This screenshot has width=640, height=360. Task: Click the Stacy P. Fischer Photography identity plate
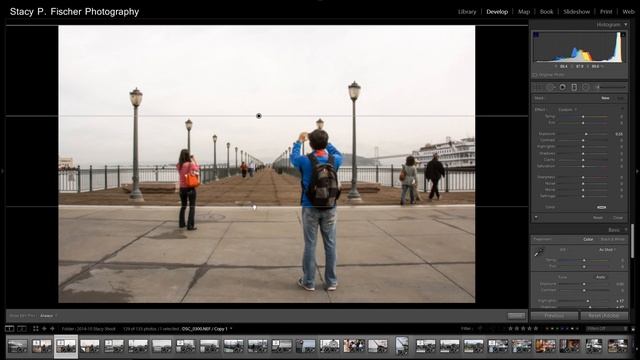coord(74,12)
